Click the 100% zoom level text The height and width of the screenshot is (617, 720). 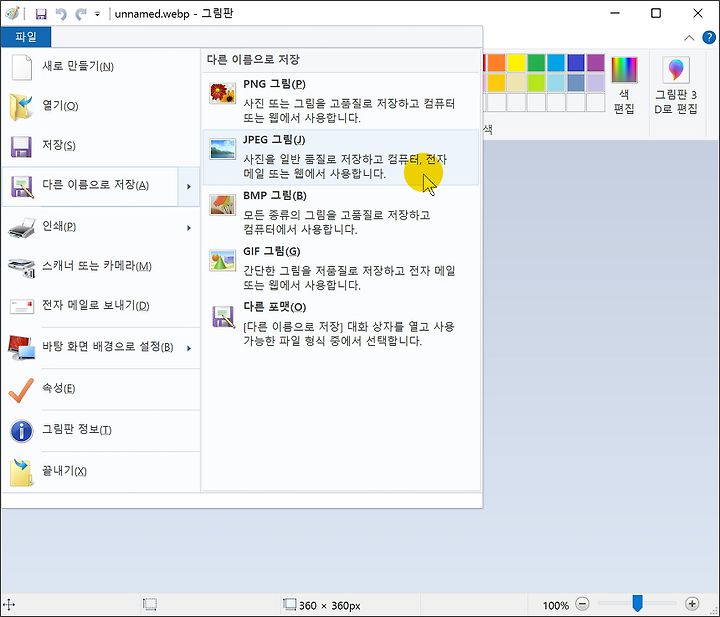tap(556, 605)
